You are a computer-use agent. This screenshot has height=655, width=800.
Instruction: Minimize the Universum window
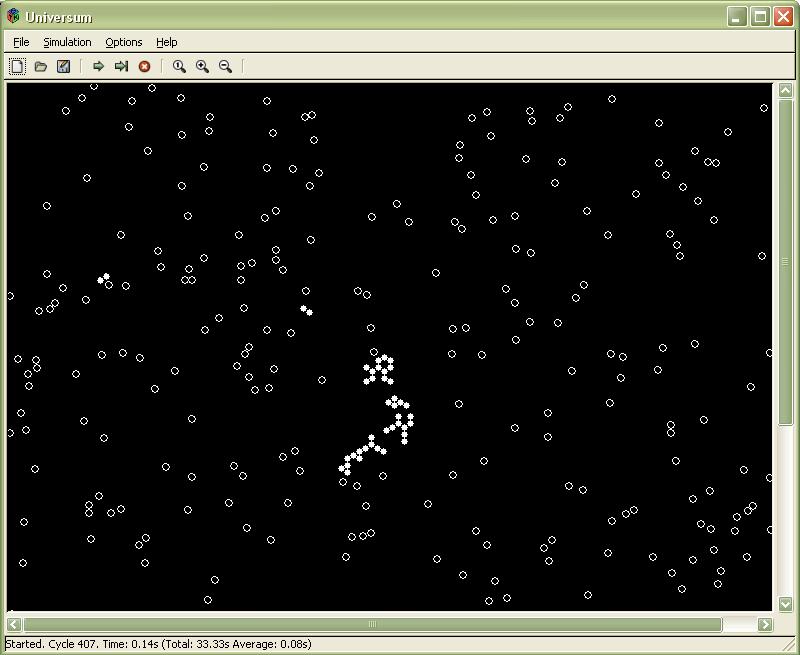point(736,16)
